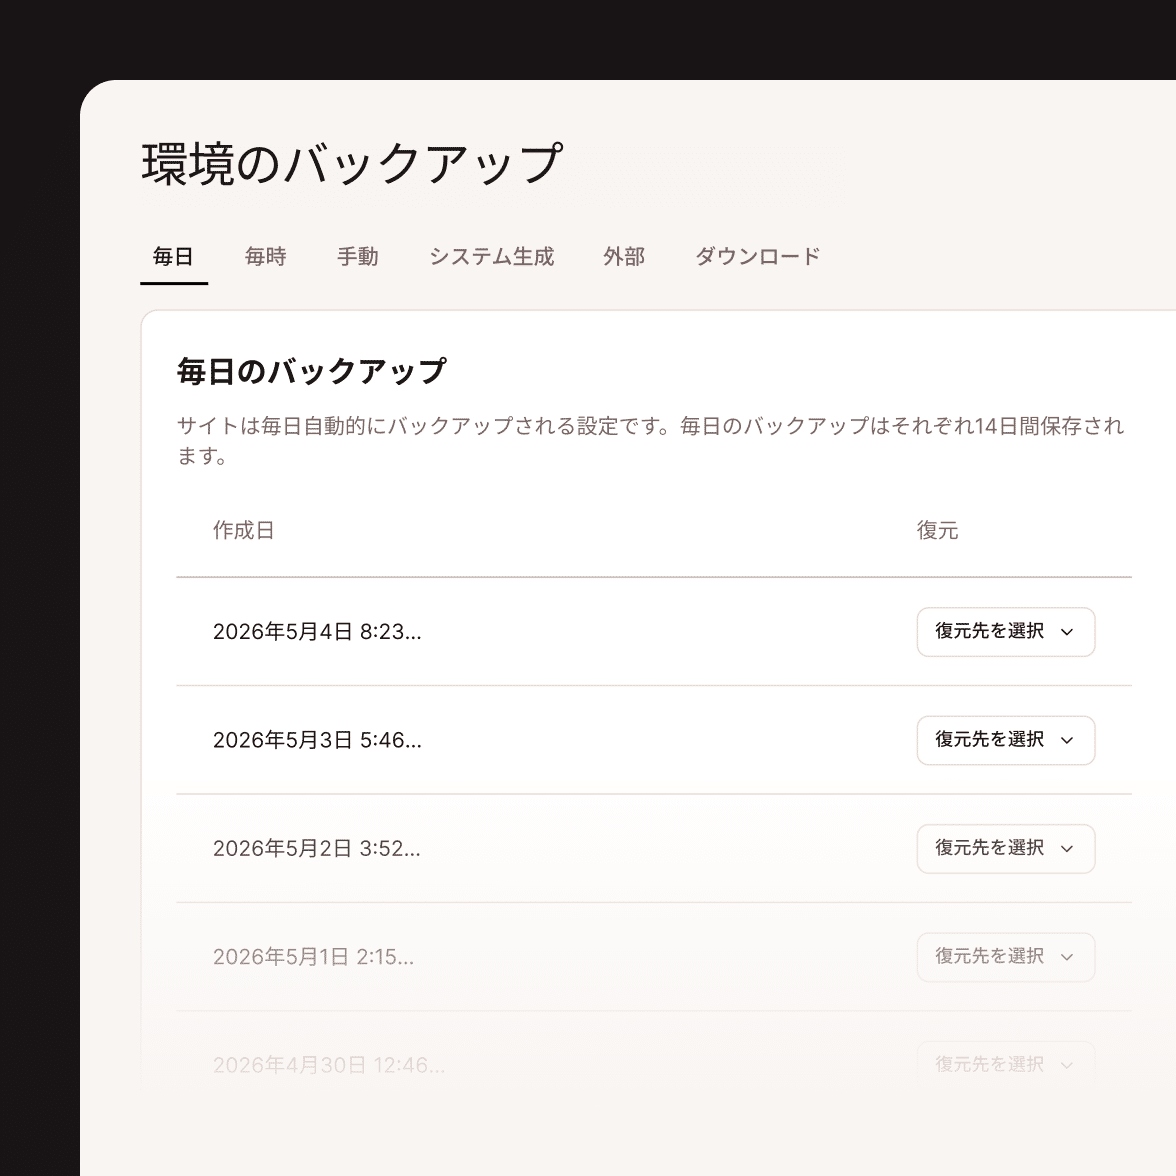Open 復元先を選択 dropdown for 2026年4月30日 backup
Image resolution: width=1176 pixels, height=1176 pixels.
click(x=1006, y=1064)
